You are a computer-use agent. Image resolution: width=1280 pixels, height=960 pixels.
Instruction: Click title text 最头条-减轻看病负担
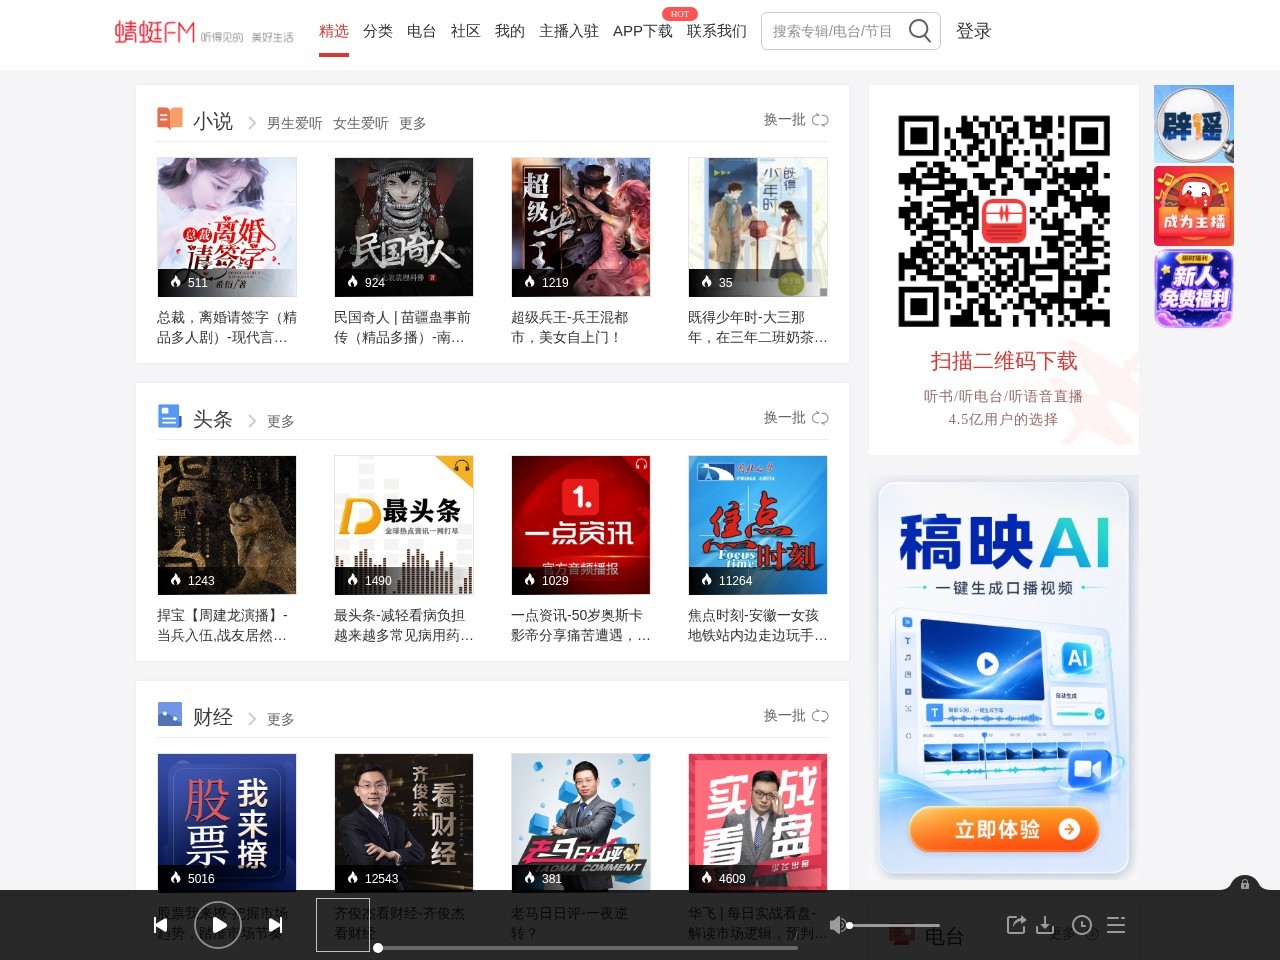click(x=399, y=615)
